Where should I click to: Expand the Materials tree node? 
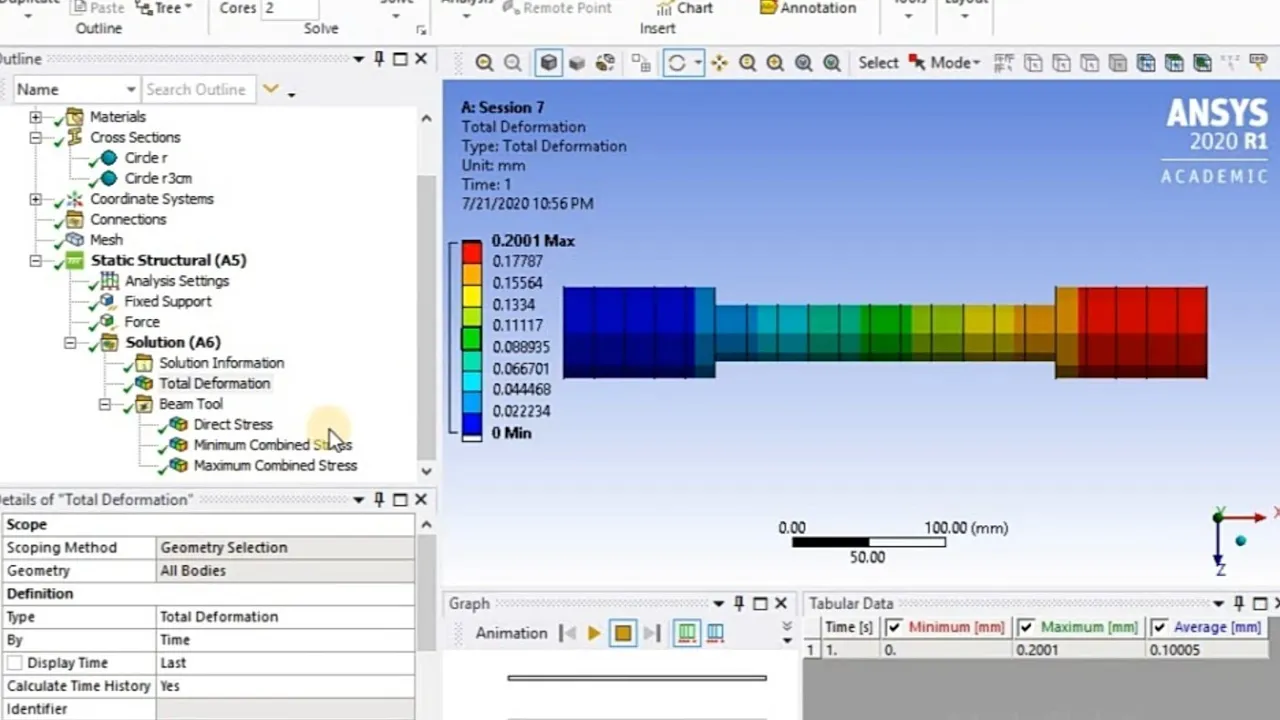[x=35, y=117]
